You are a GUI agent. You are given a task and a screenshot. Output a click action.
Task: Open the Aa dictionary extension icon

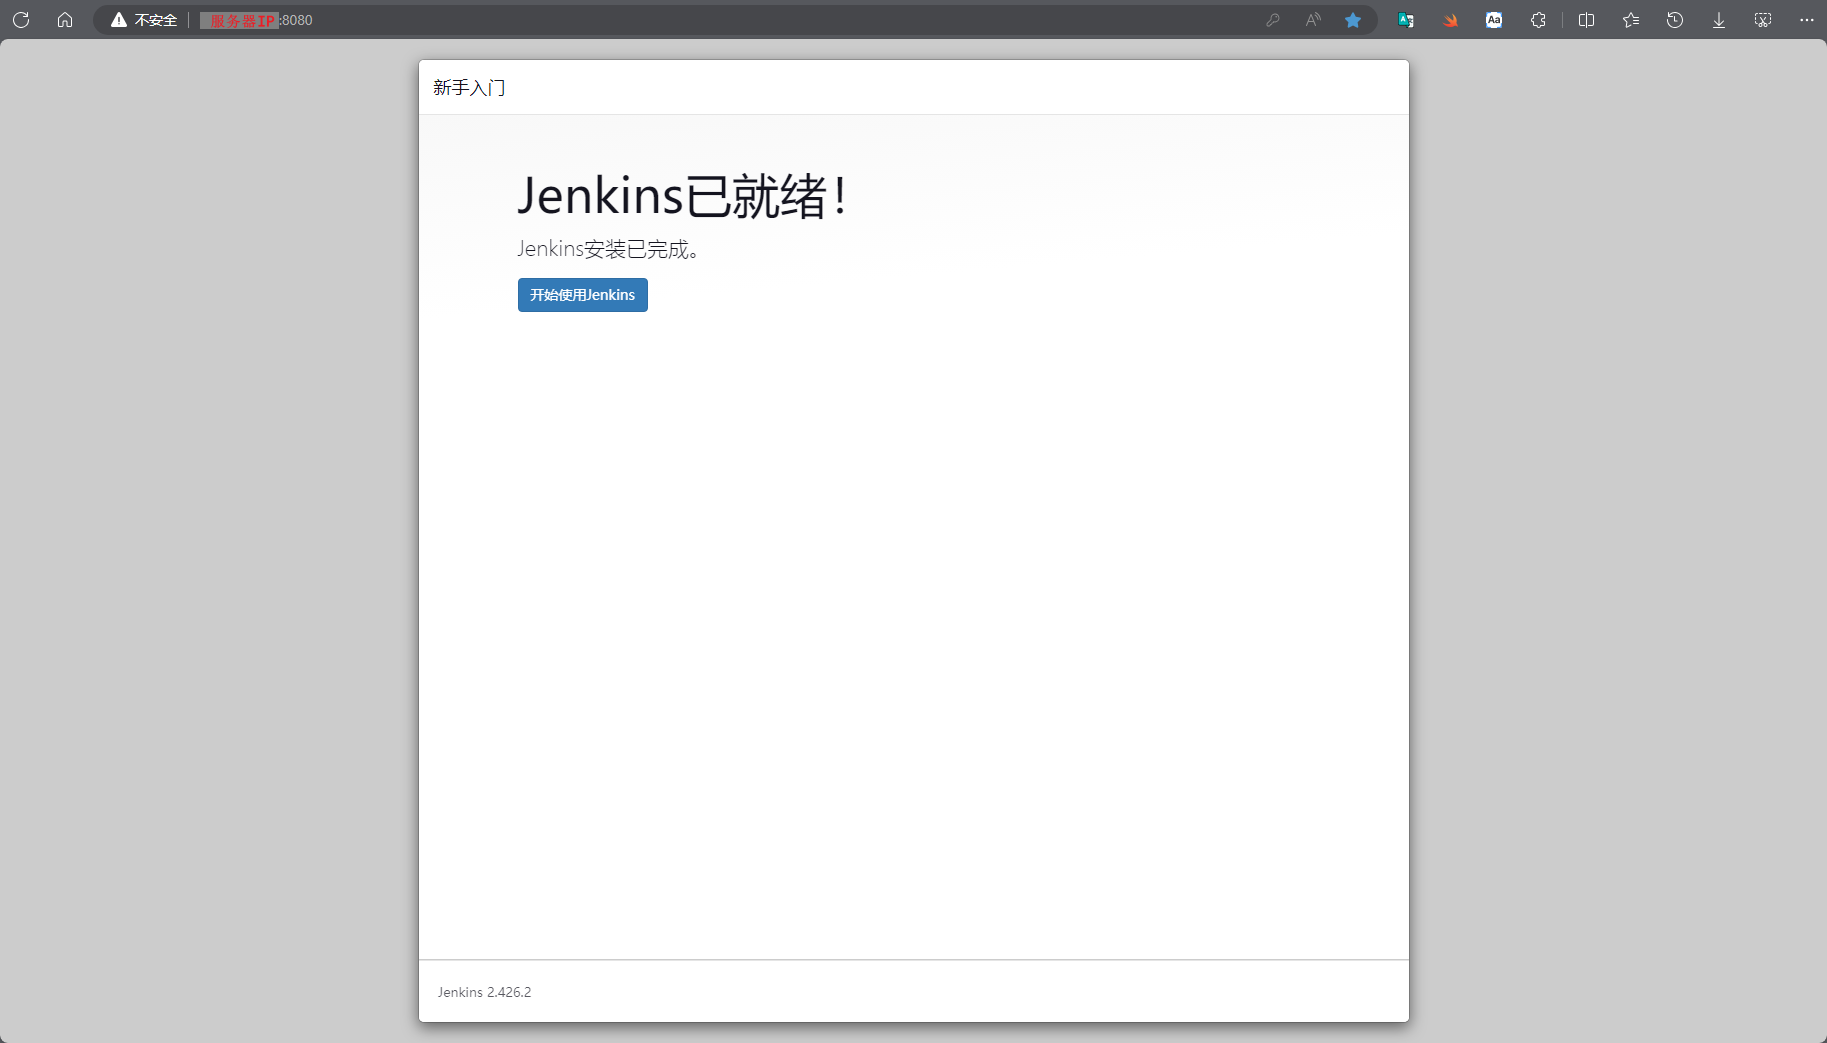[1494, 20]
